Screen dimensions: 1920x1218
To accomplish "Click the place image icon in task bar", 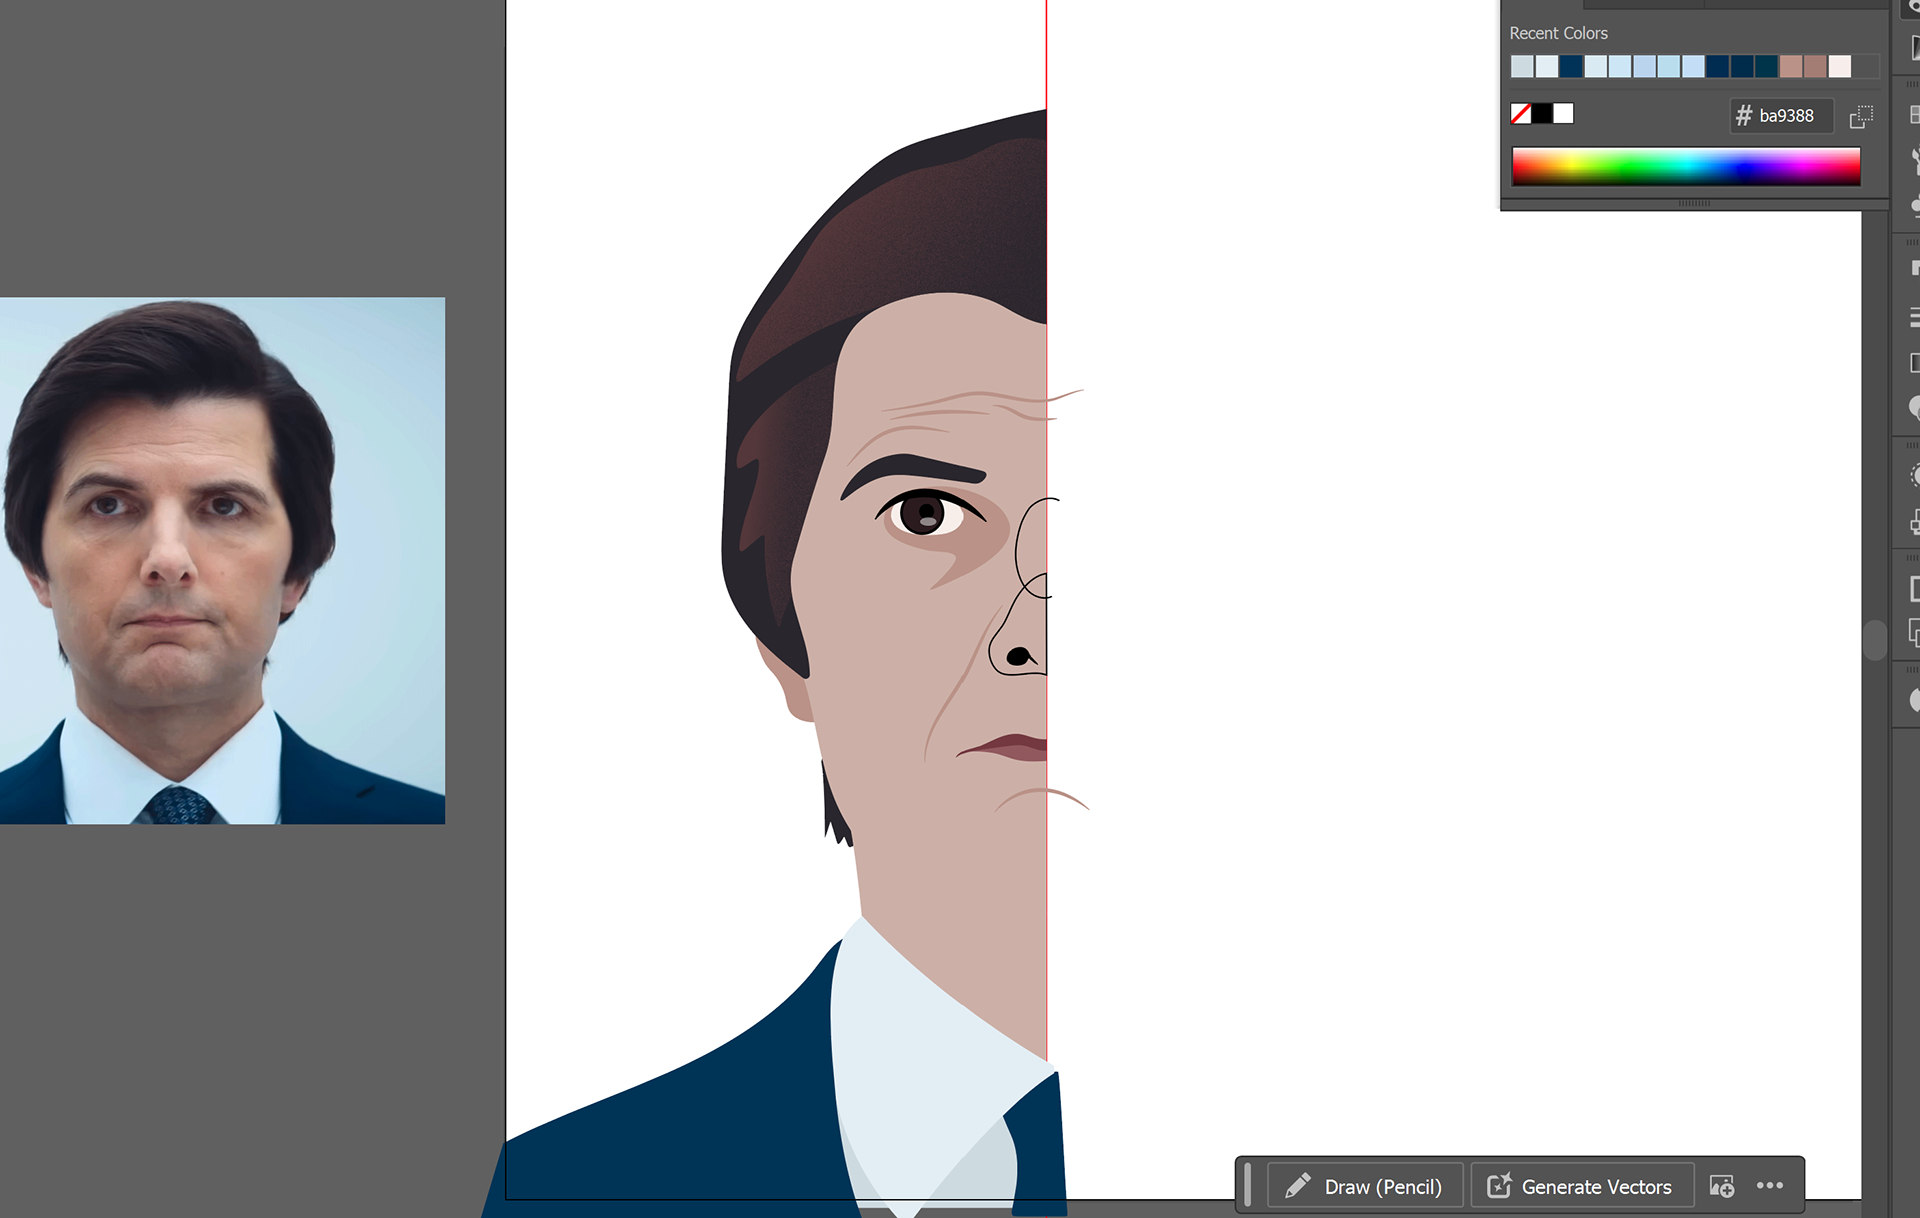I will [x=1722, y=1186].
